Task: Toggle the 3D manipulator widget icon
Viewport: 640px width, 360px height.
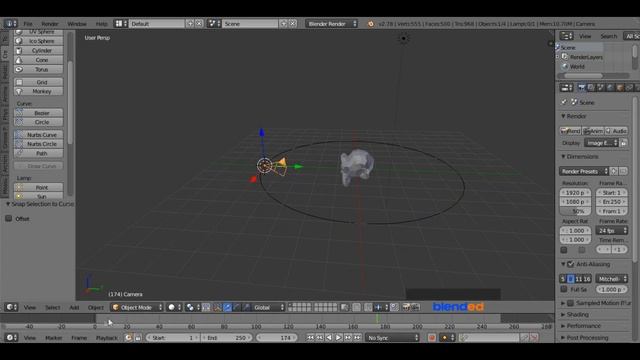Action: (x=217, y=307)
